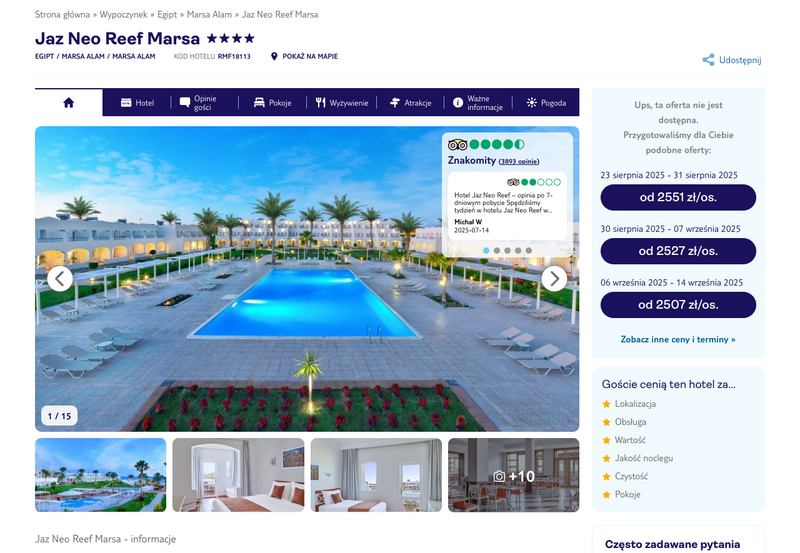
Task: Click the home icon tab
Action: [68, 103]
